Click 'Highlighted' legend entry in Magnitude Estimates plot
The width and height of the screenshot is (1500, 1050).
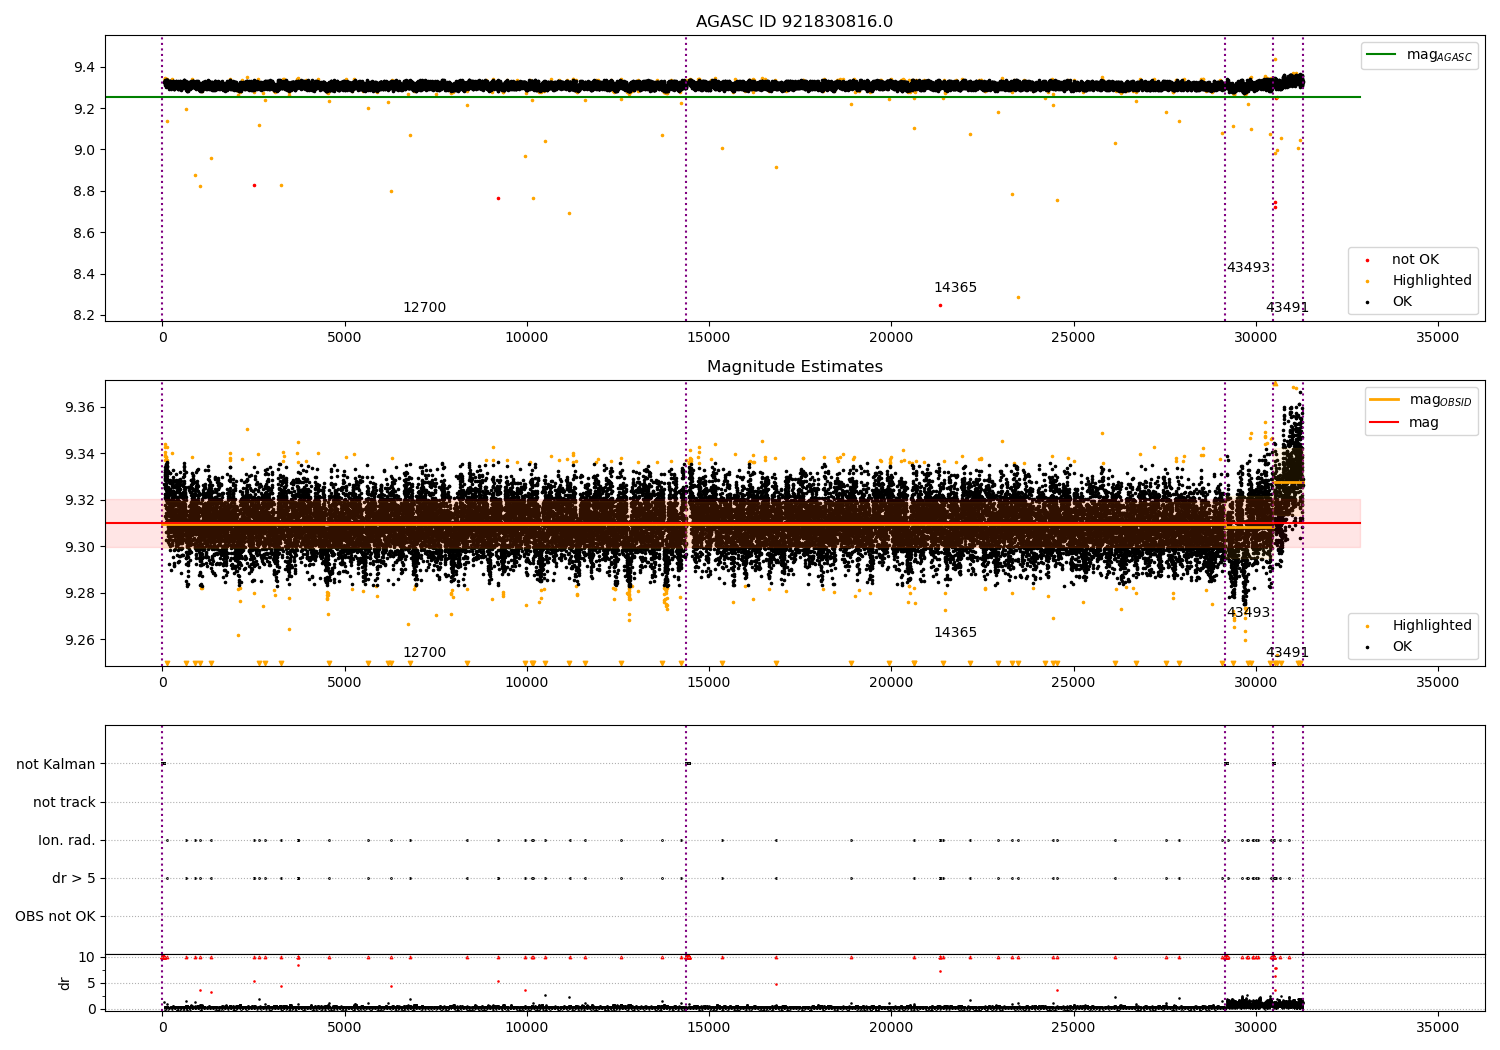(1418, 626)
